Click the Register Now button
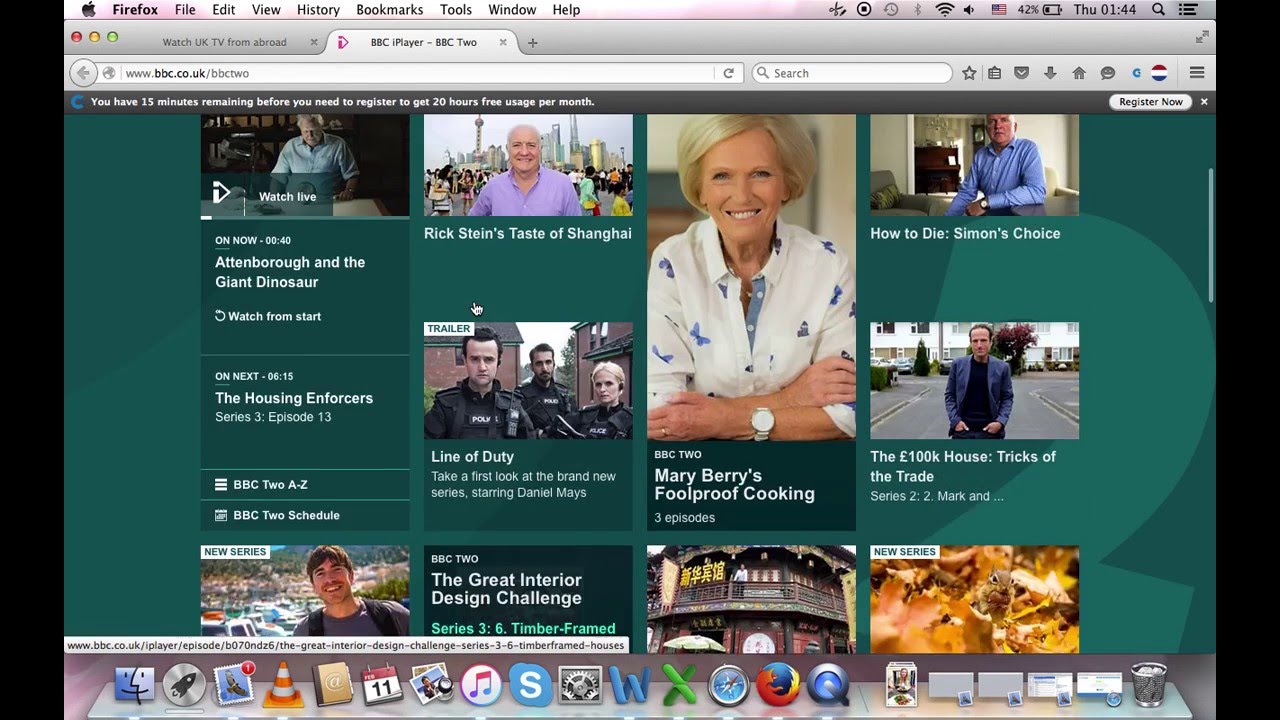 pyautogui.click(x=1151, y=102)
